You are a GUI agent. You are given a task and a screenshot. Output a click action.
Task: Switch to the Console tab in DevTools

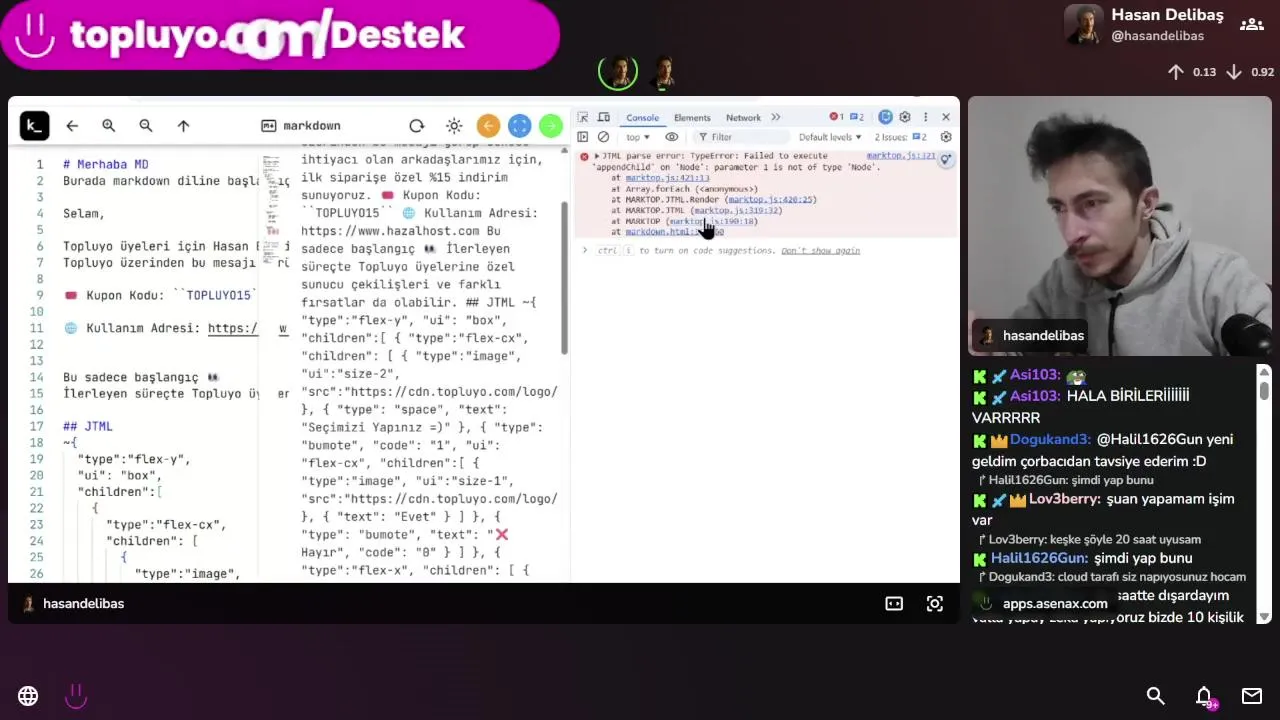[643, 118]
